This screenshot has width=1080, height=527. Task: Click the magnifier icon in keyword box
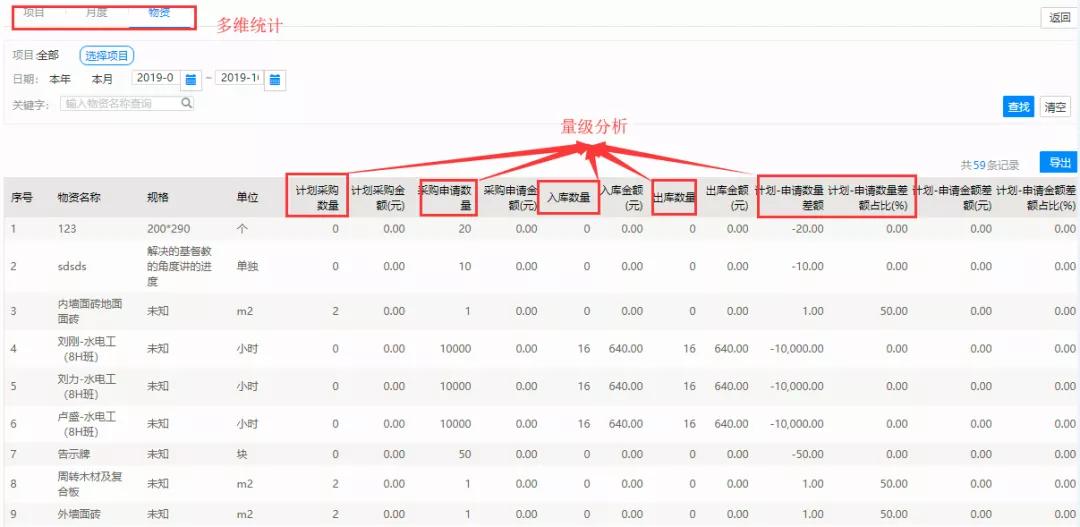(x=186, y=103)
